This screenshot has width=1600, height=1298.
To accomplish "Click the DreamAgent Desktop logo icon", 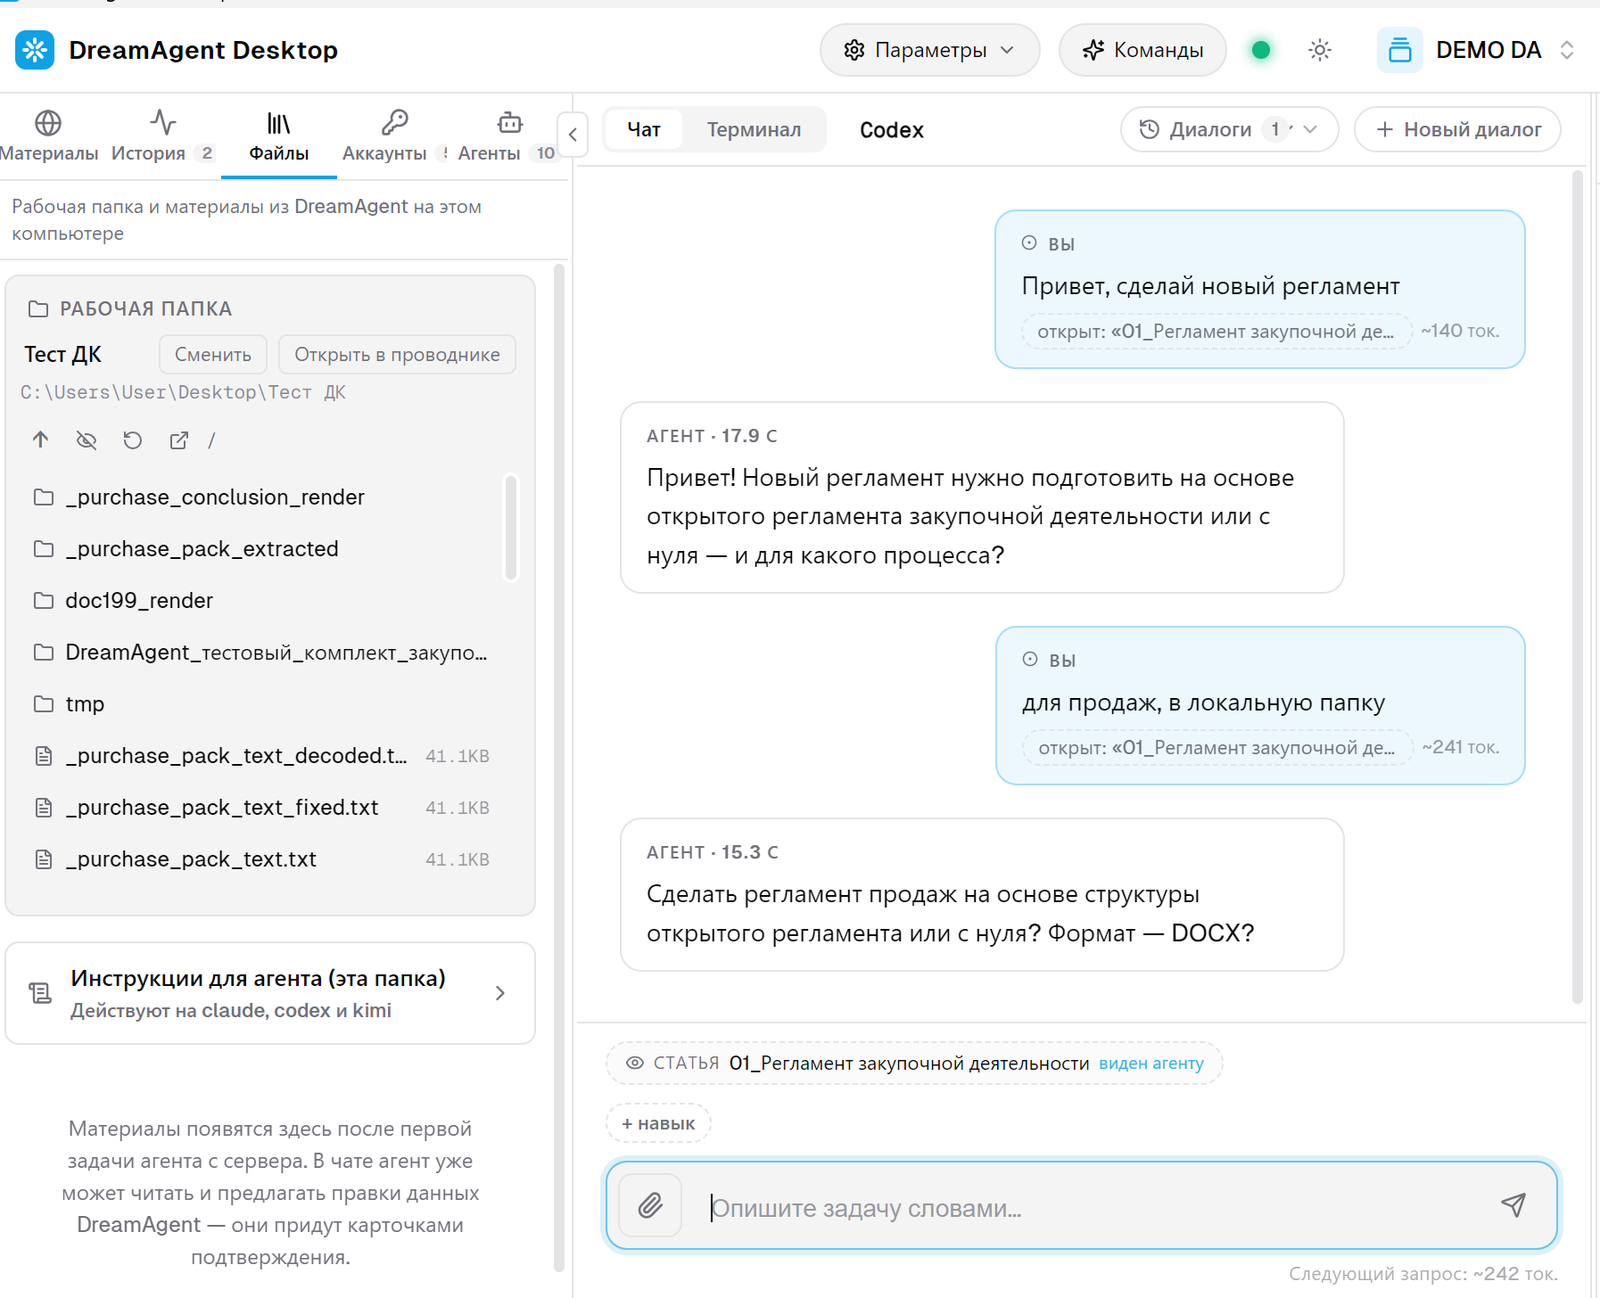I will click(35, 50).
